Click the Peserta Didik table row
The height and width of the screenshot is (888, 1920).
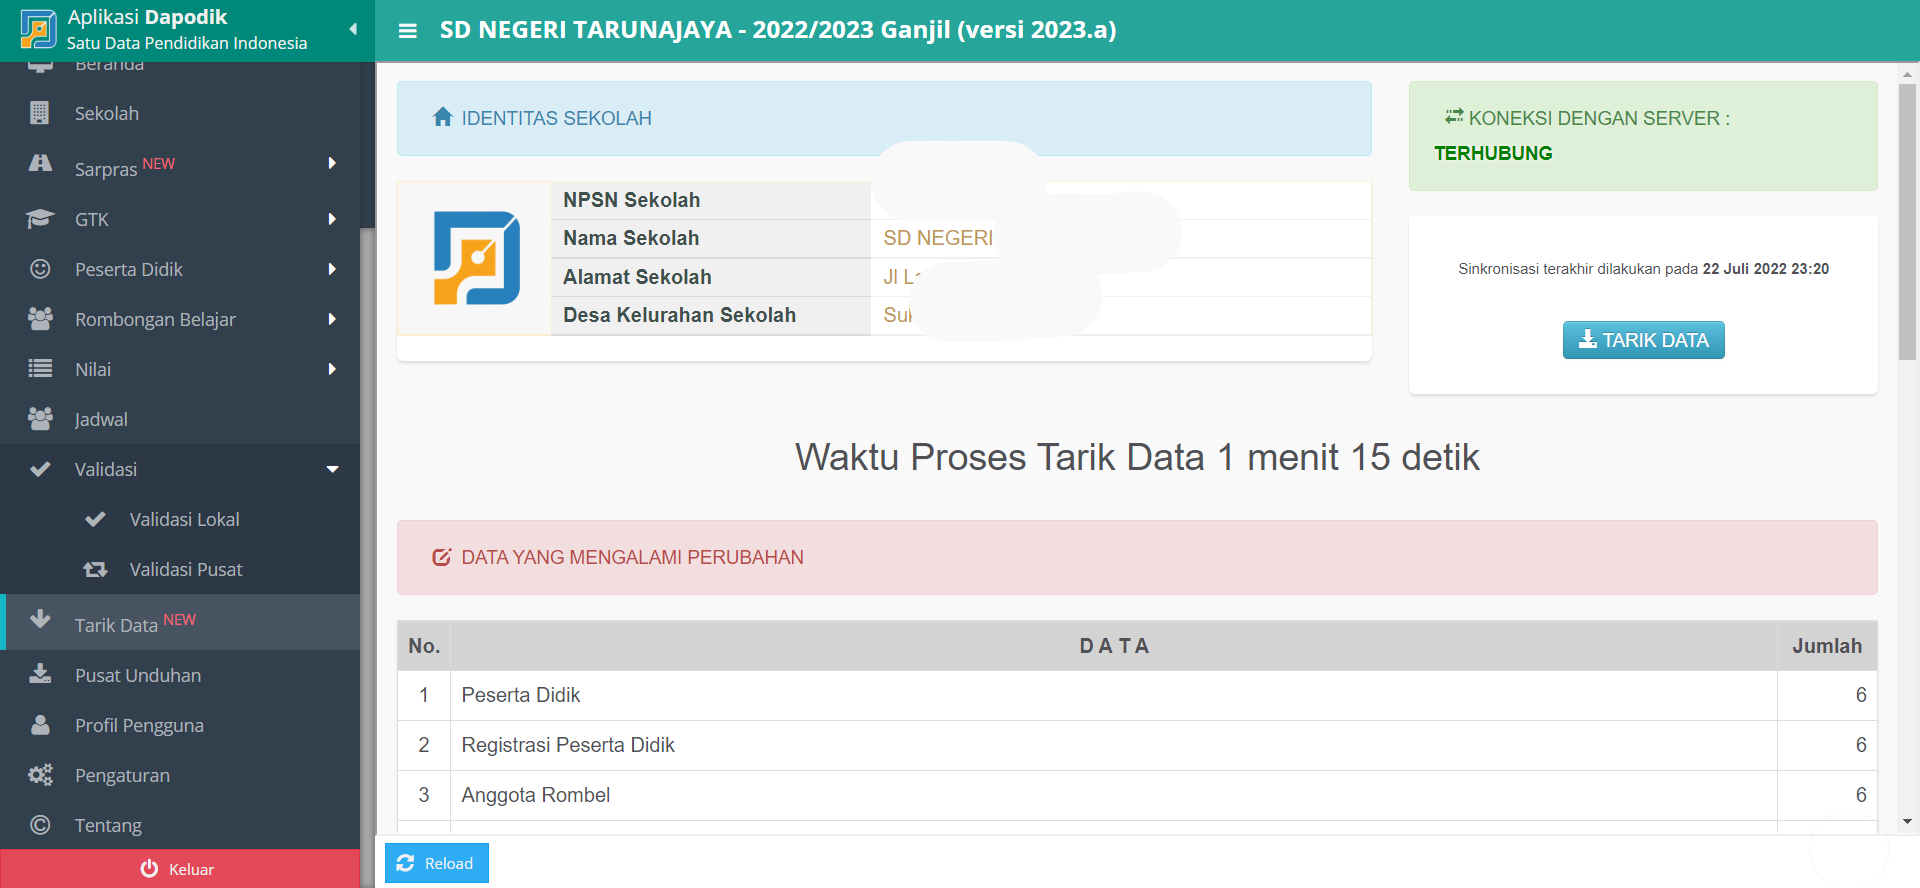click(1137, 695)
